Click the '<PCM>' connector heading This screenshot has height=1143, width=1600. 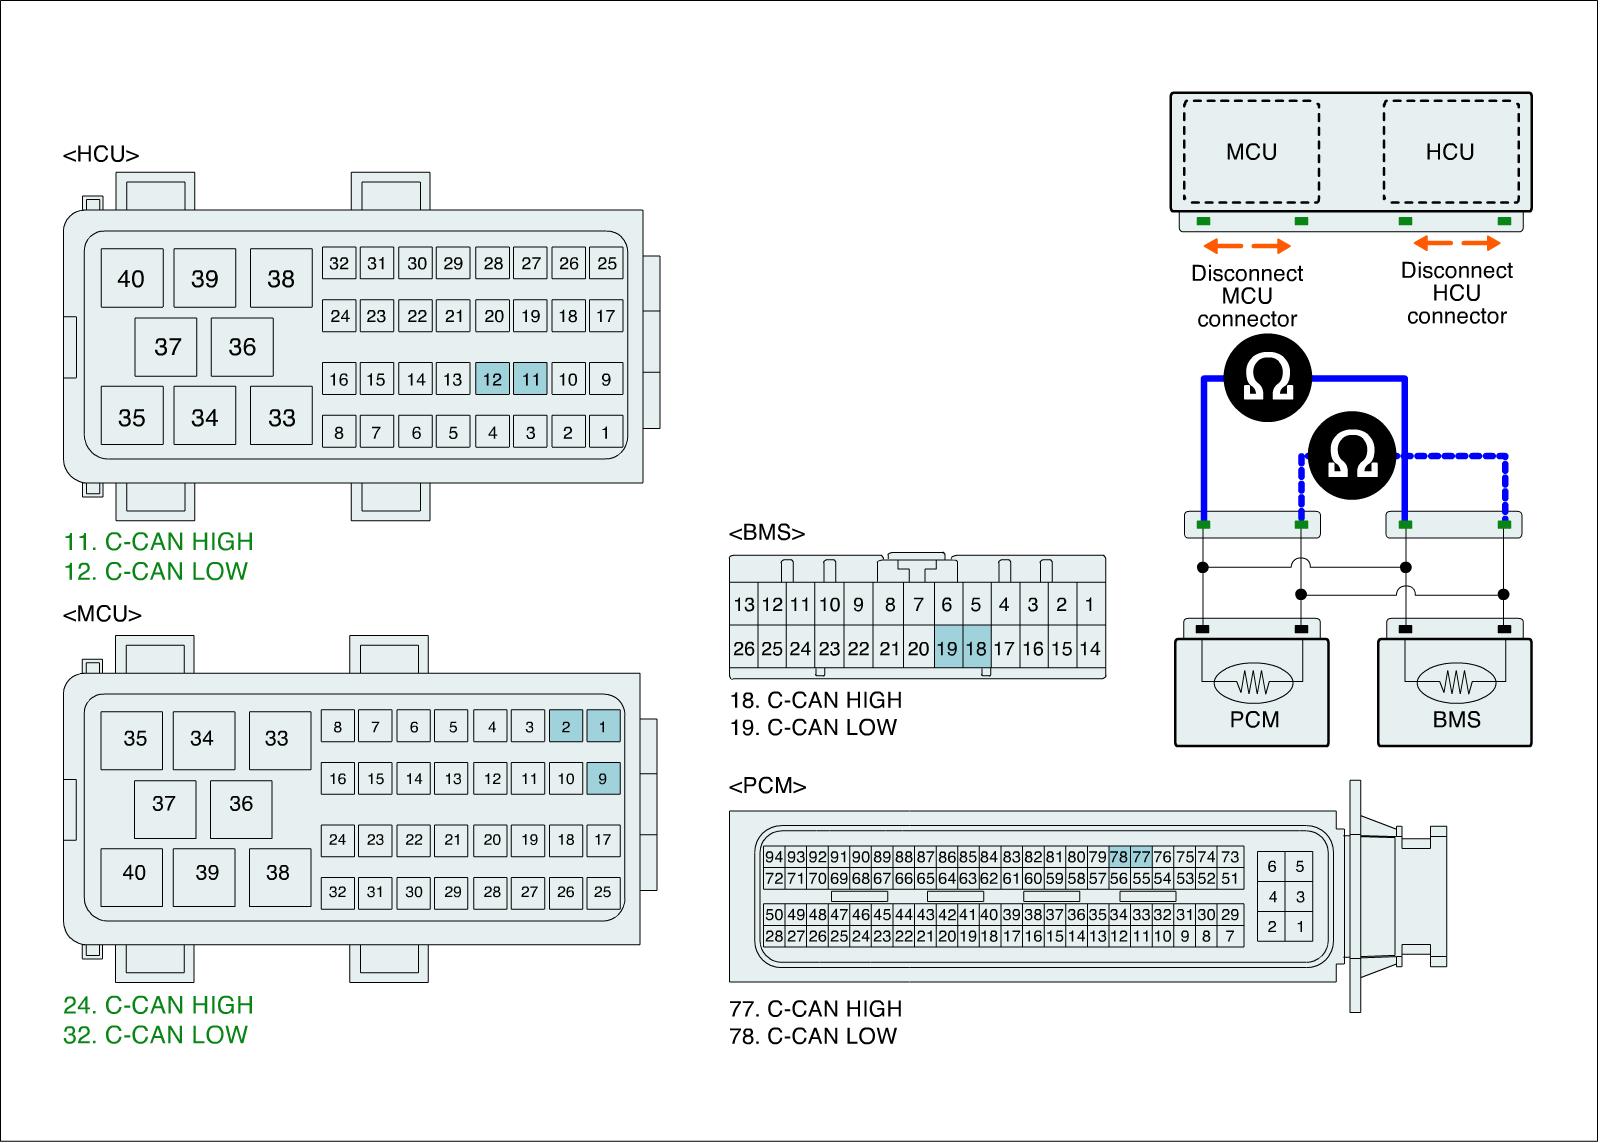[768, 786]
